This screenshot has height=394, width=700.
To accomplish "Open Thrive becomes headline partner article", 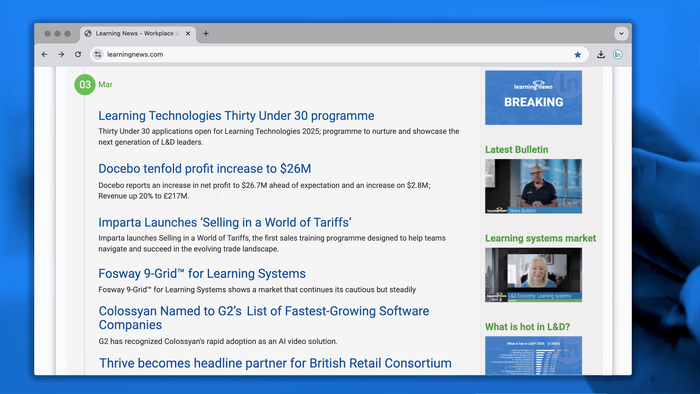I will coord(275,363).
